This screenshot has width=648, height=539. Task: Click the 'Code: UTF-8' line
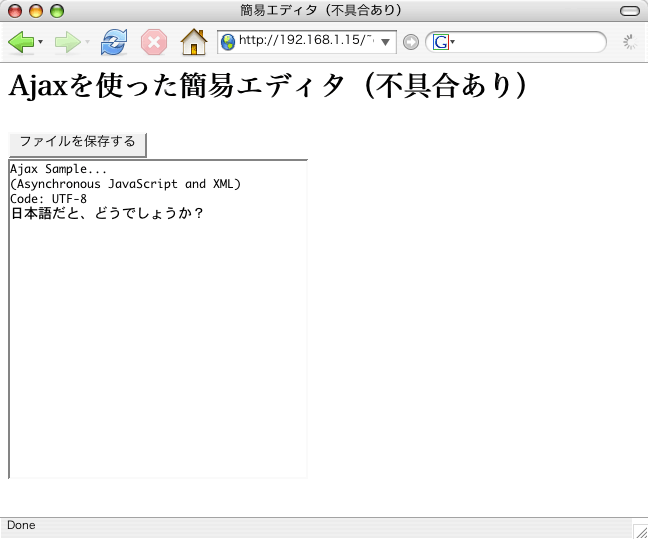(48, 199)
